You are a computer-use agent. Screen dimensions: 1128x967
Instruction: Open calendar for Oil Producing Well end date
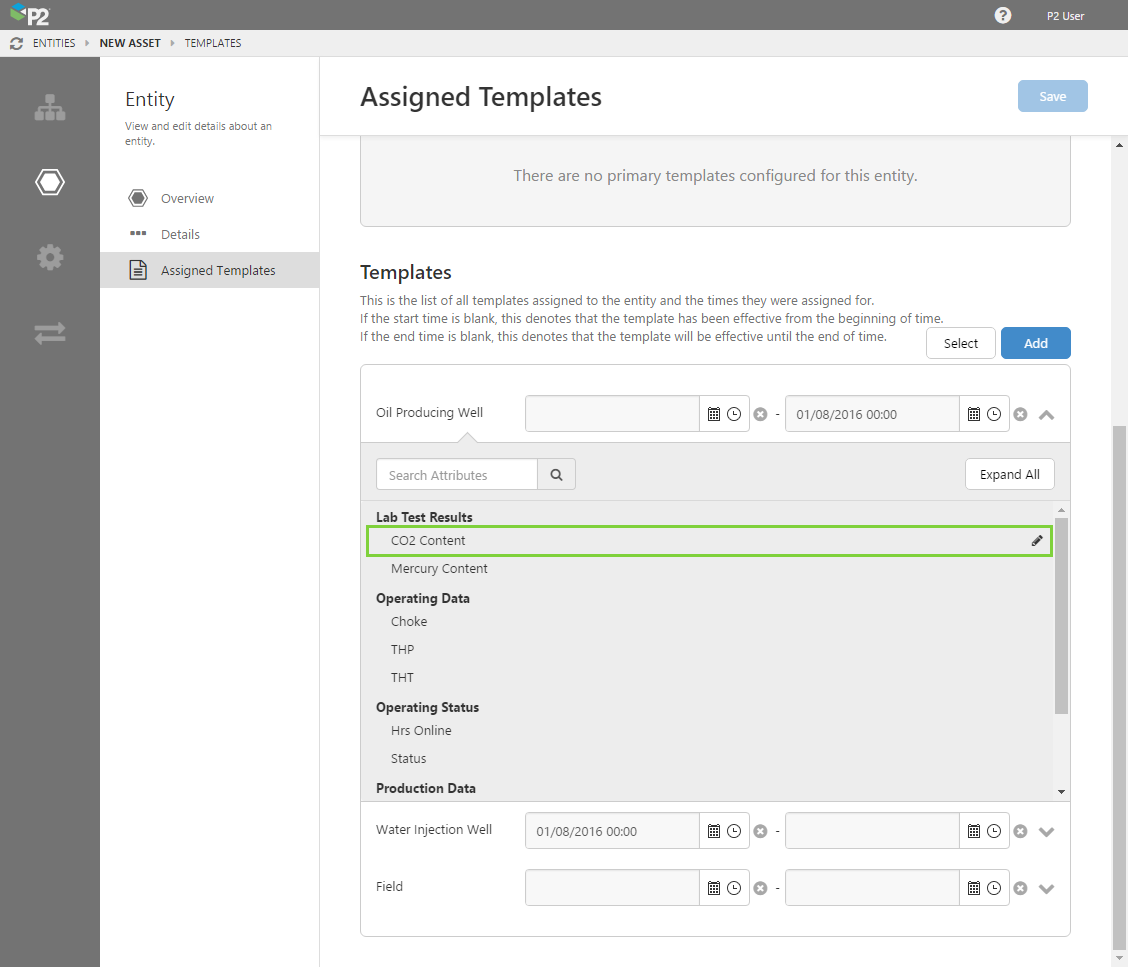coord(973,414)
